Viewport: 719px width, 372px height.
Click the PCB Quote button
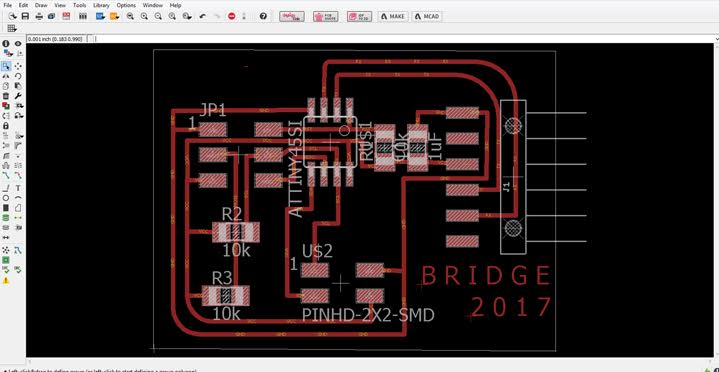tap(326, 17)
